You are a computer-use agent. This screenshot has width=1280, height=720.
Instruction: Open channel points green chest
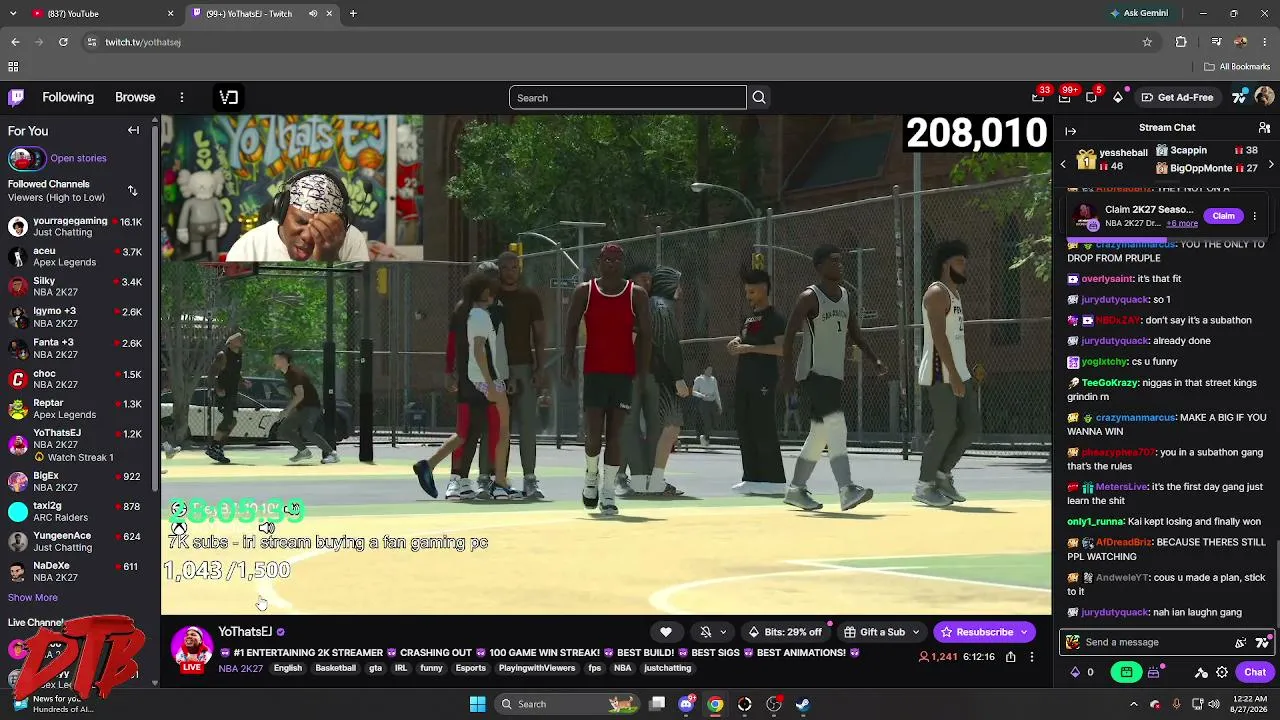pyautogui.click(x=1127, y=672)
